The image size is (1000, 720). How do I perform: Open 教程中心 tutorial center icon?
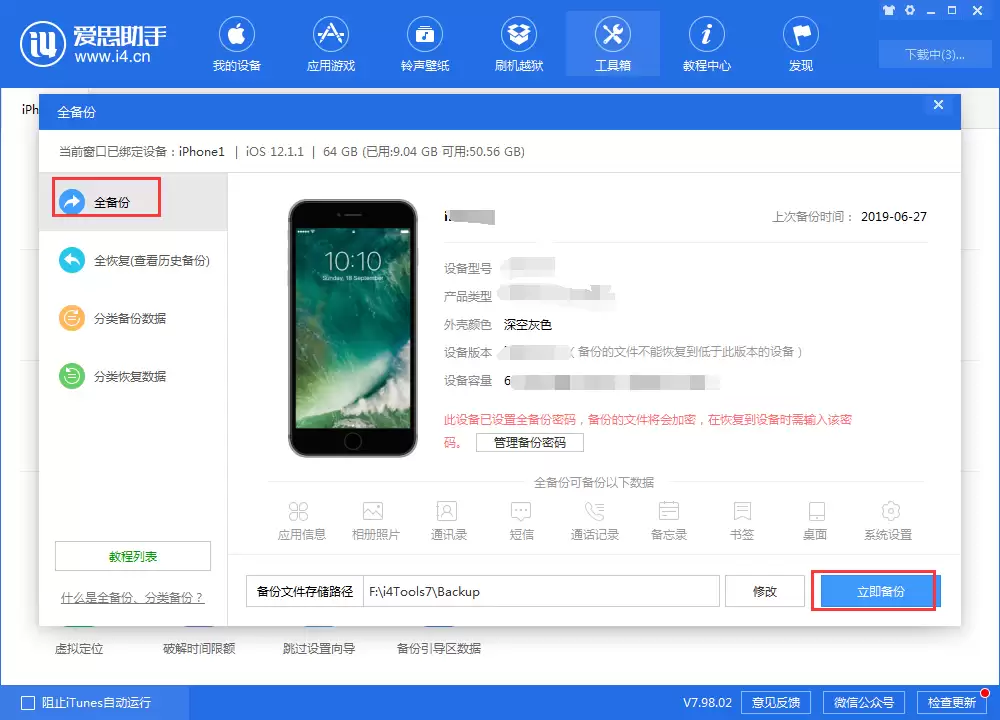pyautogui.click(x=707, y=44)
